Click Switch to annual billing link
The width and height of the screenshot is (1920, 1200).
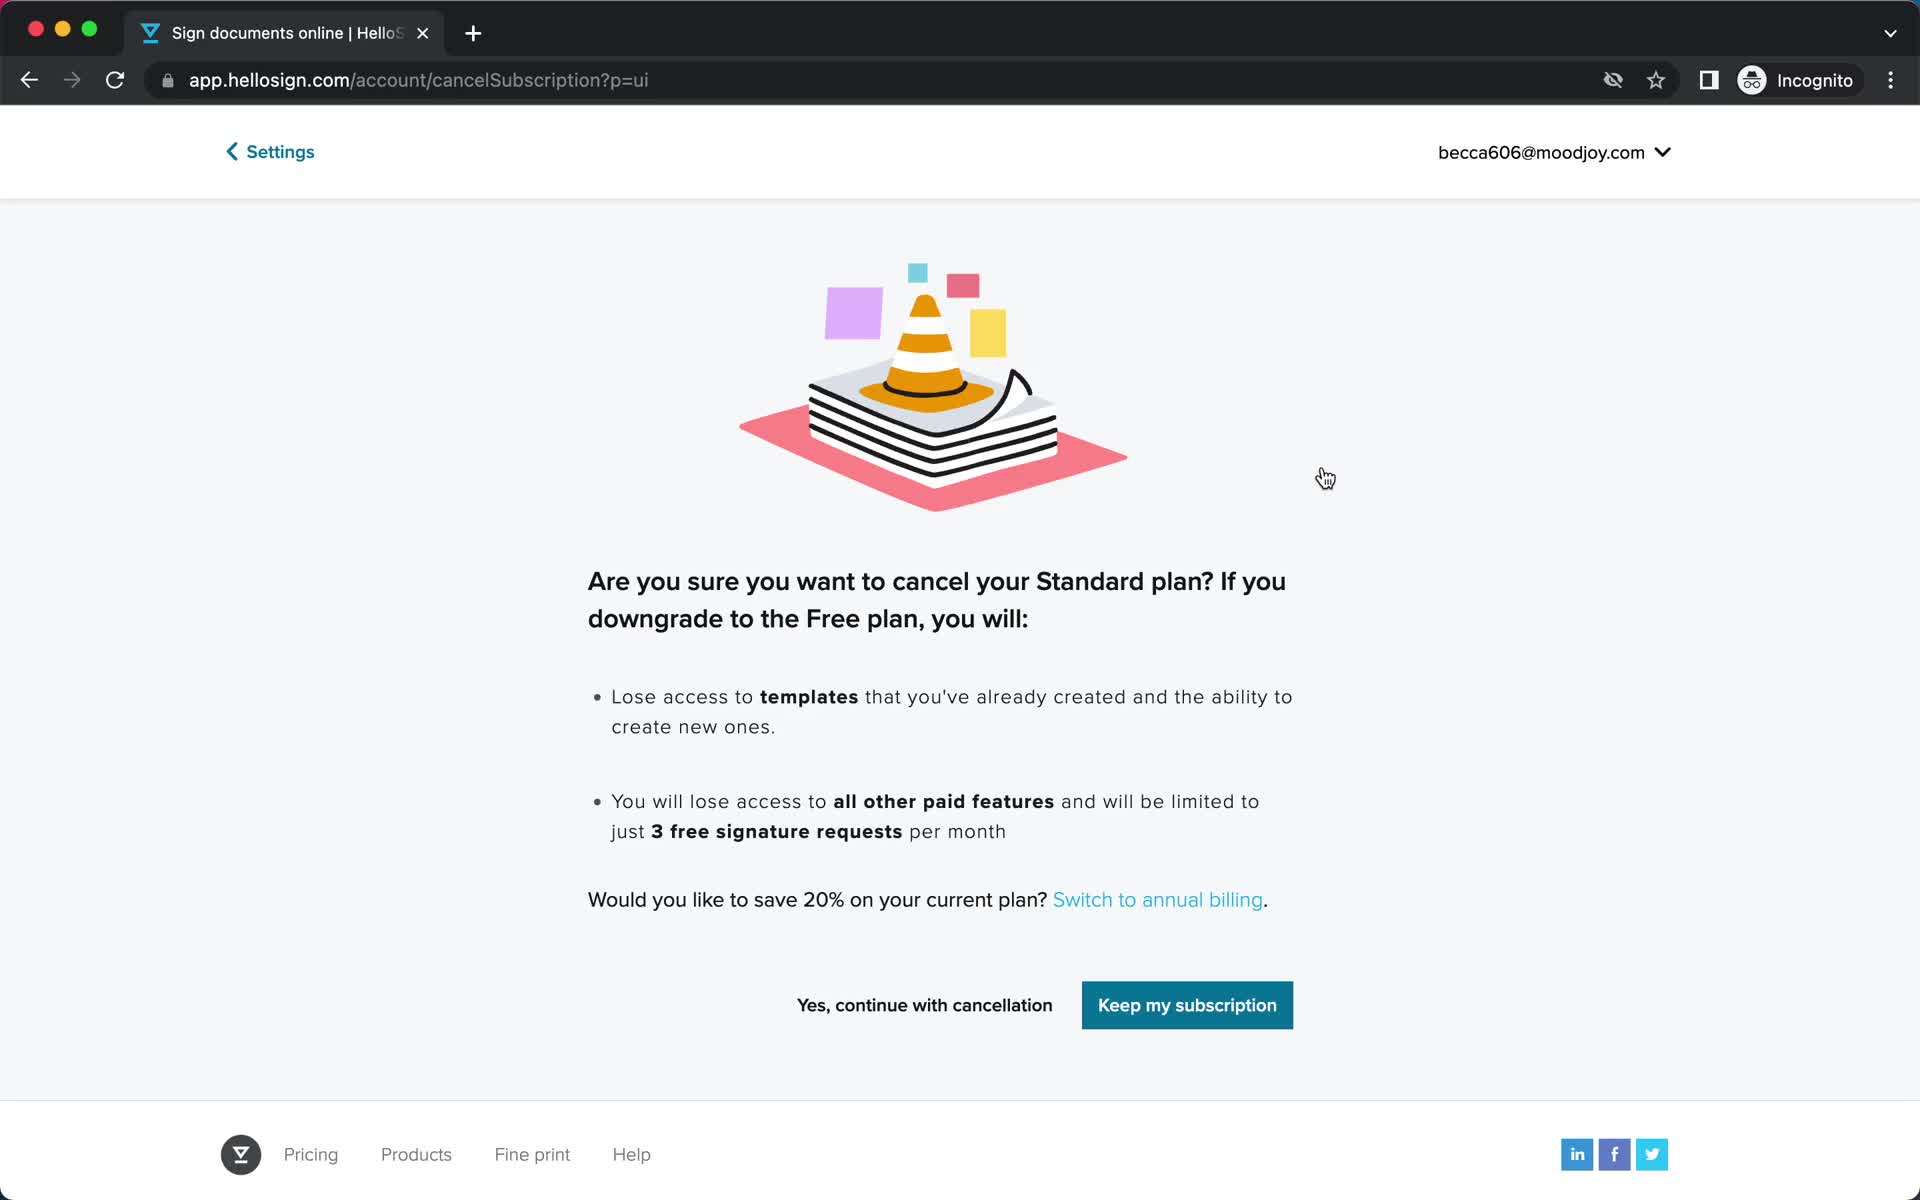click(x=1157, y=900)
